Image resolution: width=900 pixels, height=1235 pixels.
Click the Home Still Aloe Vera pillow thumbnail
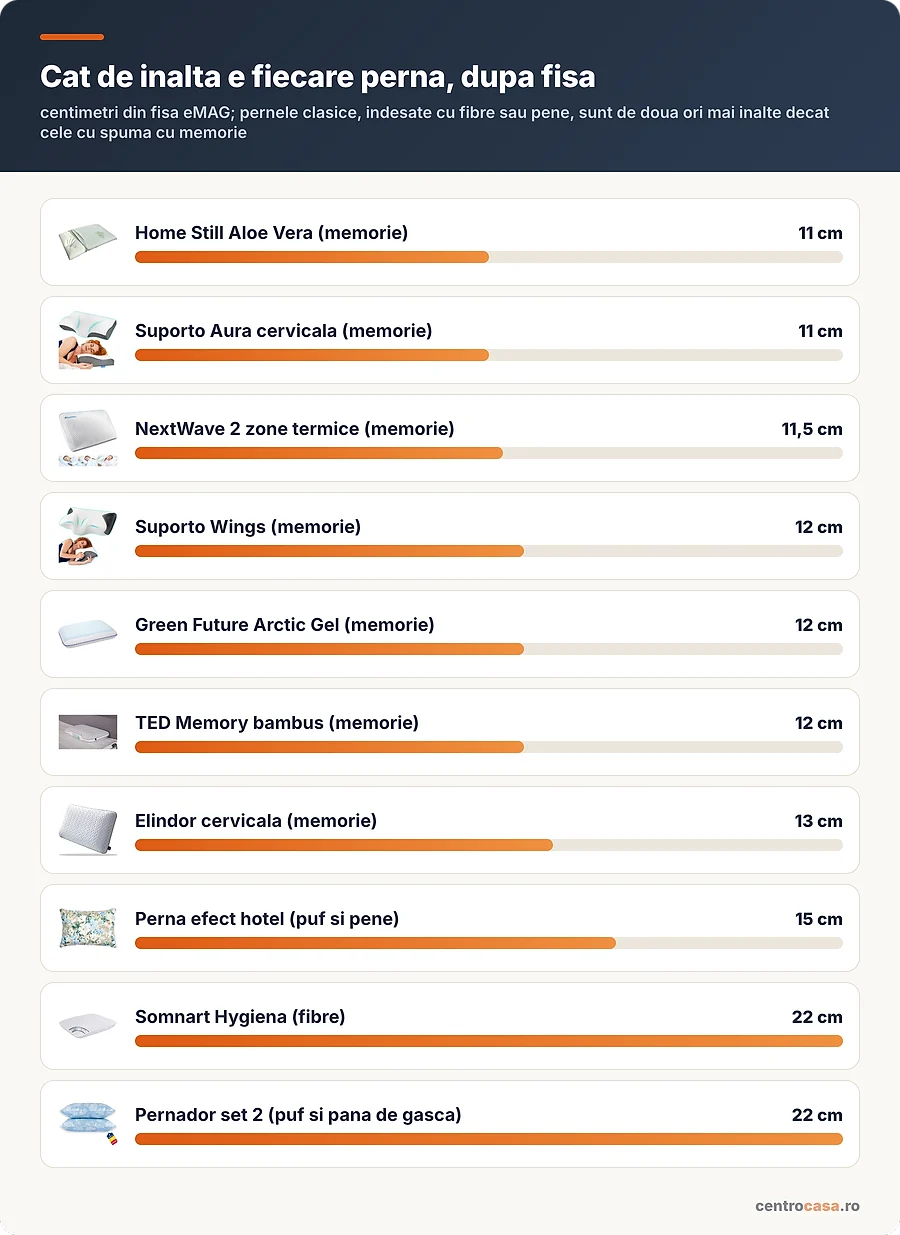tap(88, 242)
